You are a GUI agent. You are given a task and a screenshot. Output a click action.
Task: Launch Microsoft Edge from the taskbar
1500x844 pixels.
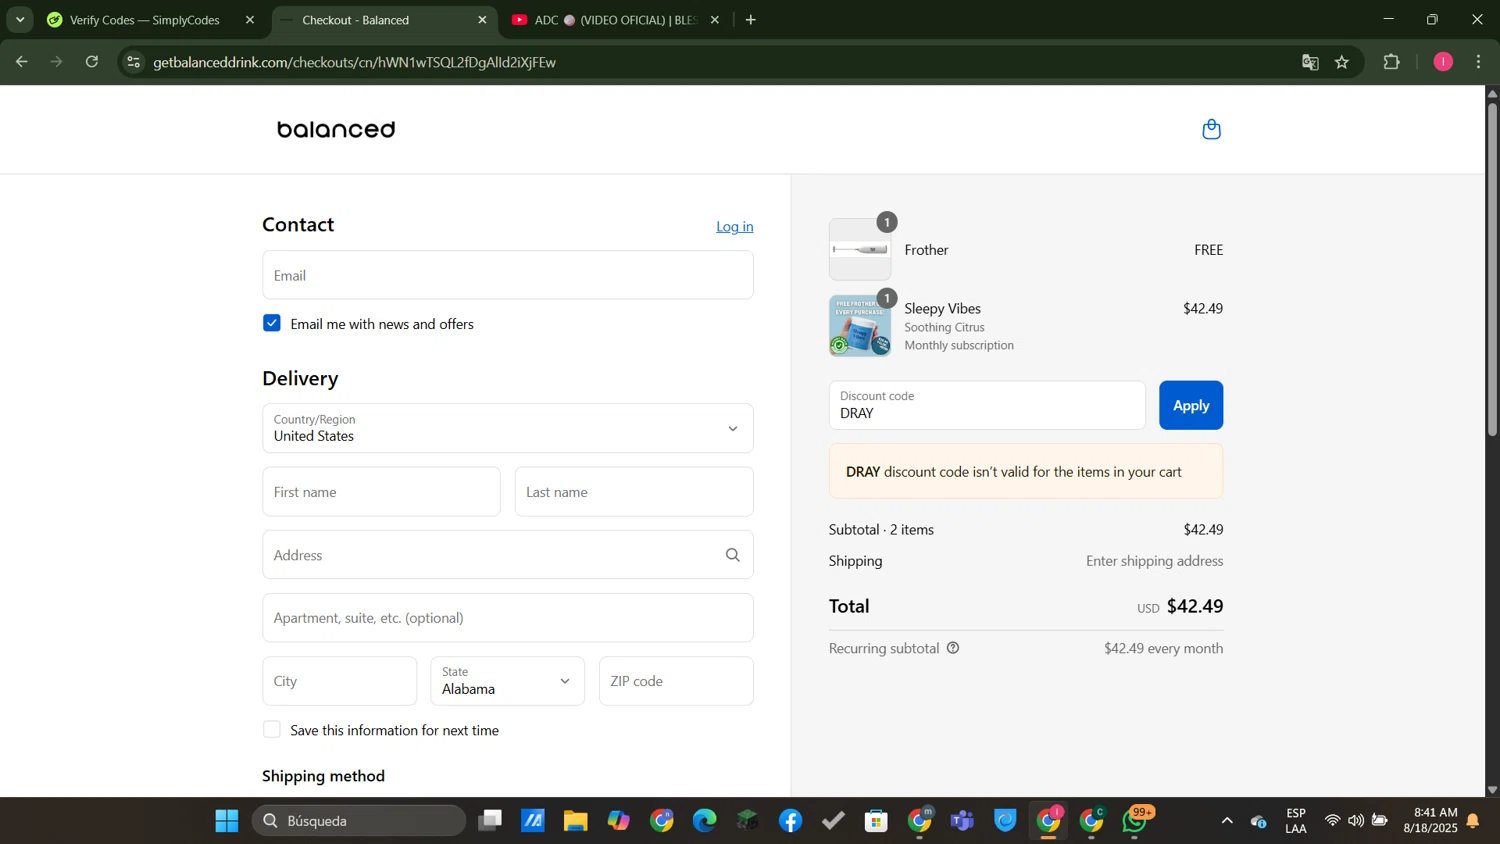pyautogui.click(x=704, y=821)
